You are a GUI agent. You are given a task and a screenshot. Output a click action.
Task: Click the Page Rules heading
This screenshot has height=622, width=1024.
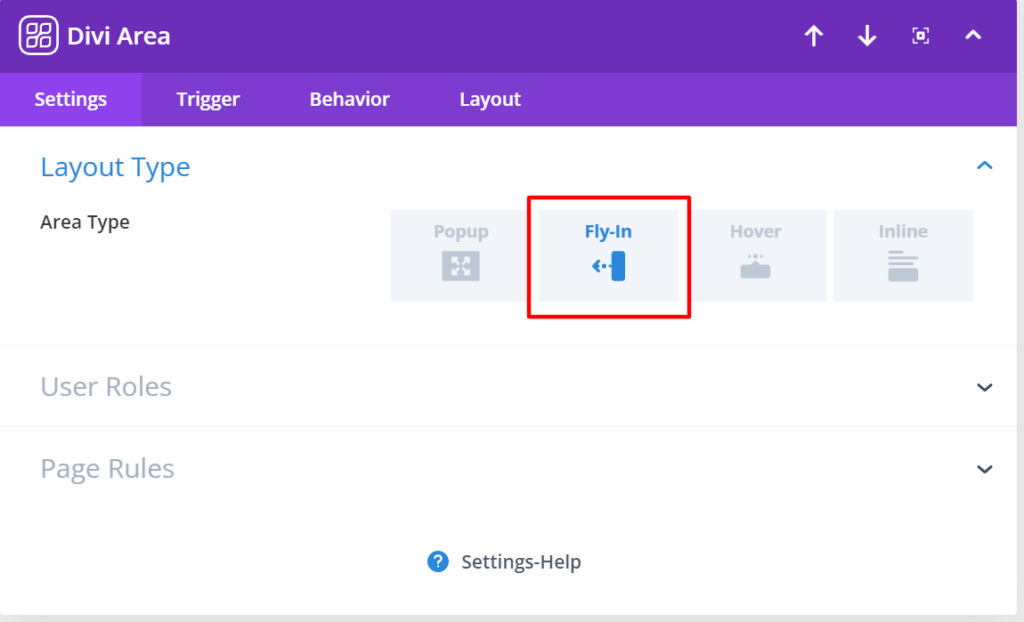(107, 469)
